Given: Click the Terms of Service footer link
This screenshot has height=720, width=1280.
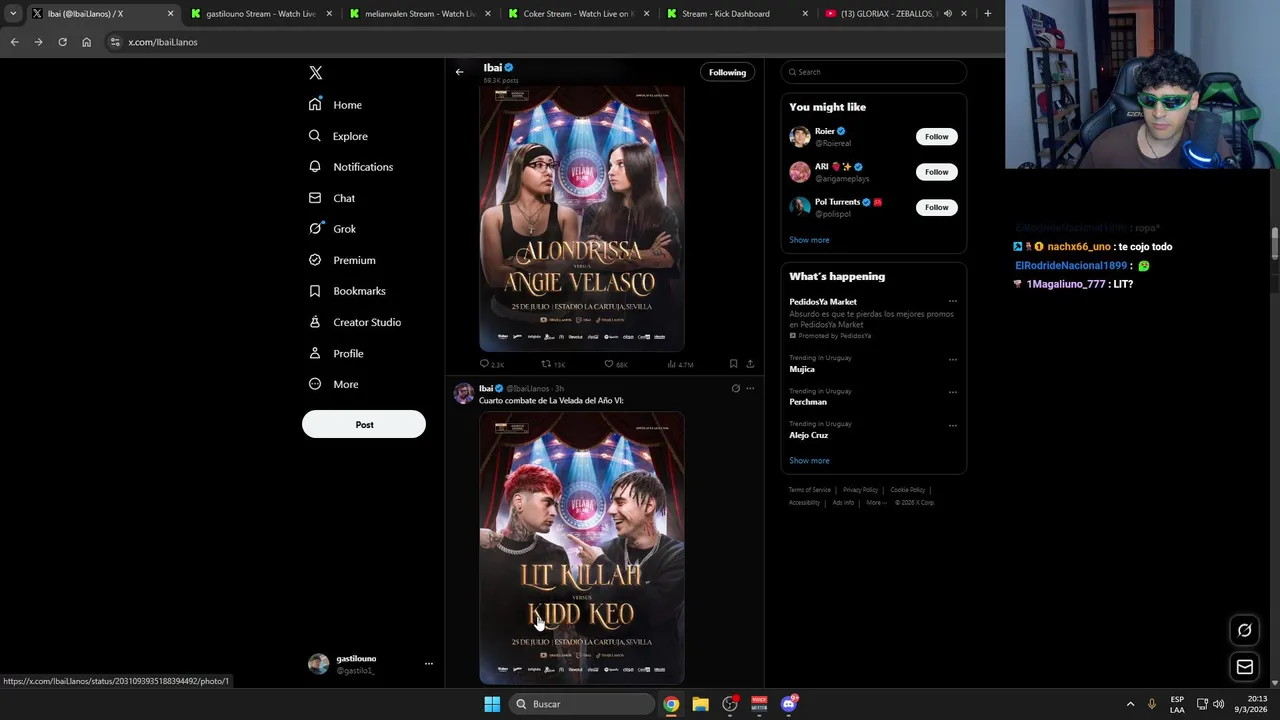Looking at the screenshot, I should [809, 490].
